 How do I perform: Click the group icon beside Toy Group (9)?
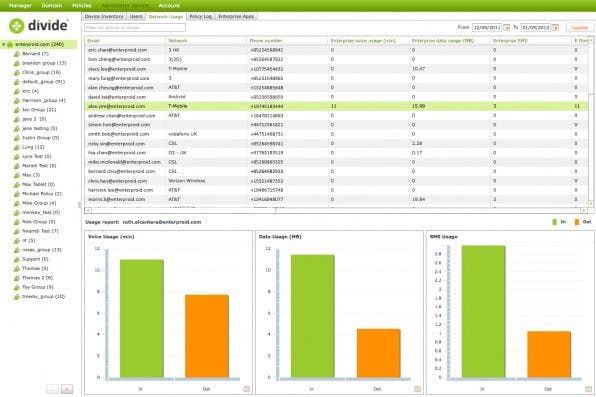pyautogui.click(x=17, y=287)
